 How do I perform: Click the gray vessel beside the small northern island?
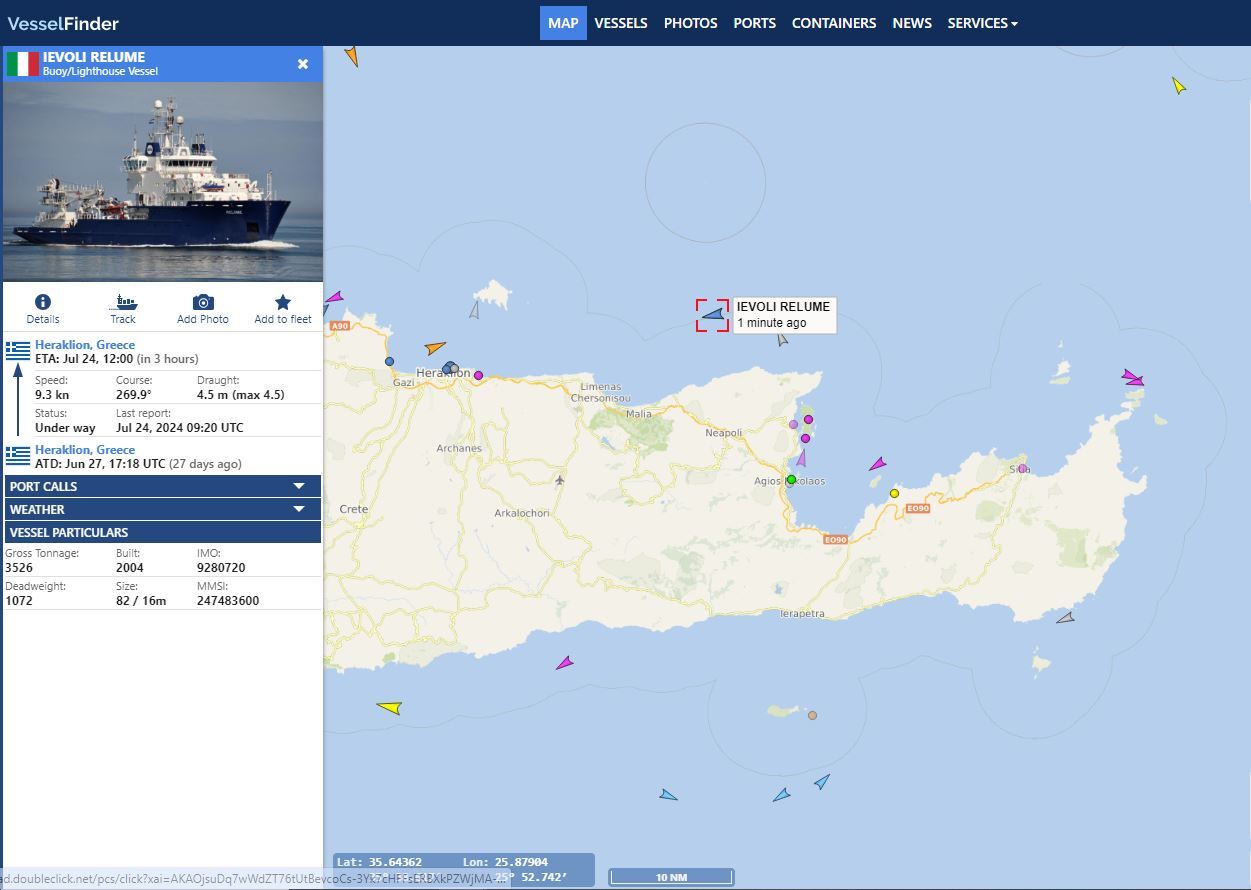click(475, 311)
